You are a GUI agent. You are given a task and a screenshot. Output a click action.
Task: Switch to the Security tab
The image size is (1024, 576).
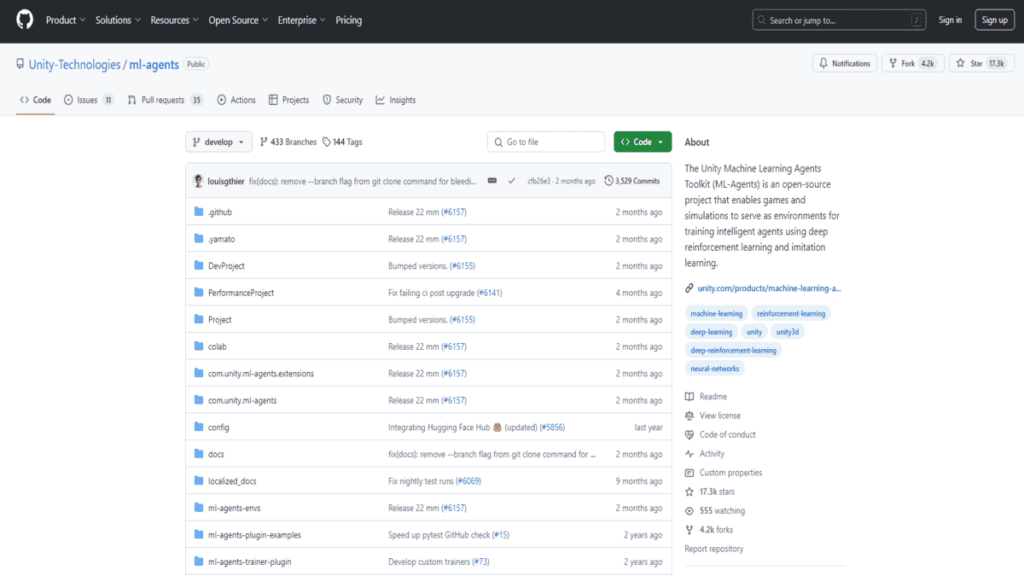click(x=343, y=100)
